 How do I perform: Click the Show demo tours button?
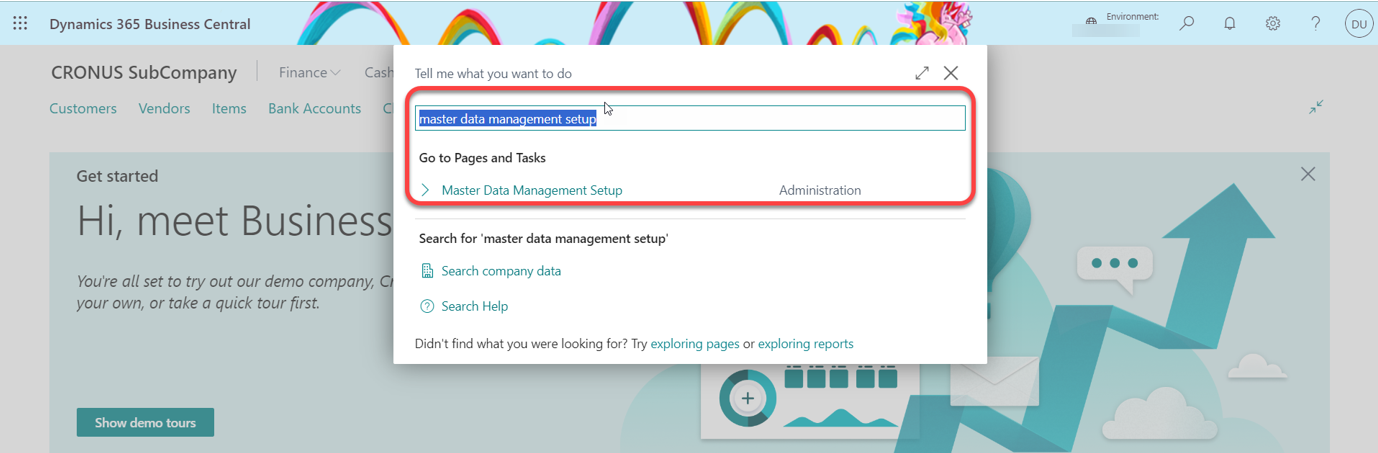[145, 422]
